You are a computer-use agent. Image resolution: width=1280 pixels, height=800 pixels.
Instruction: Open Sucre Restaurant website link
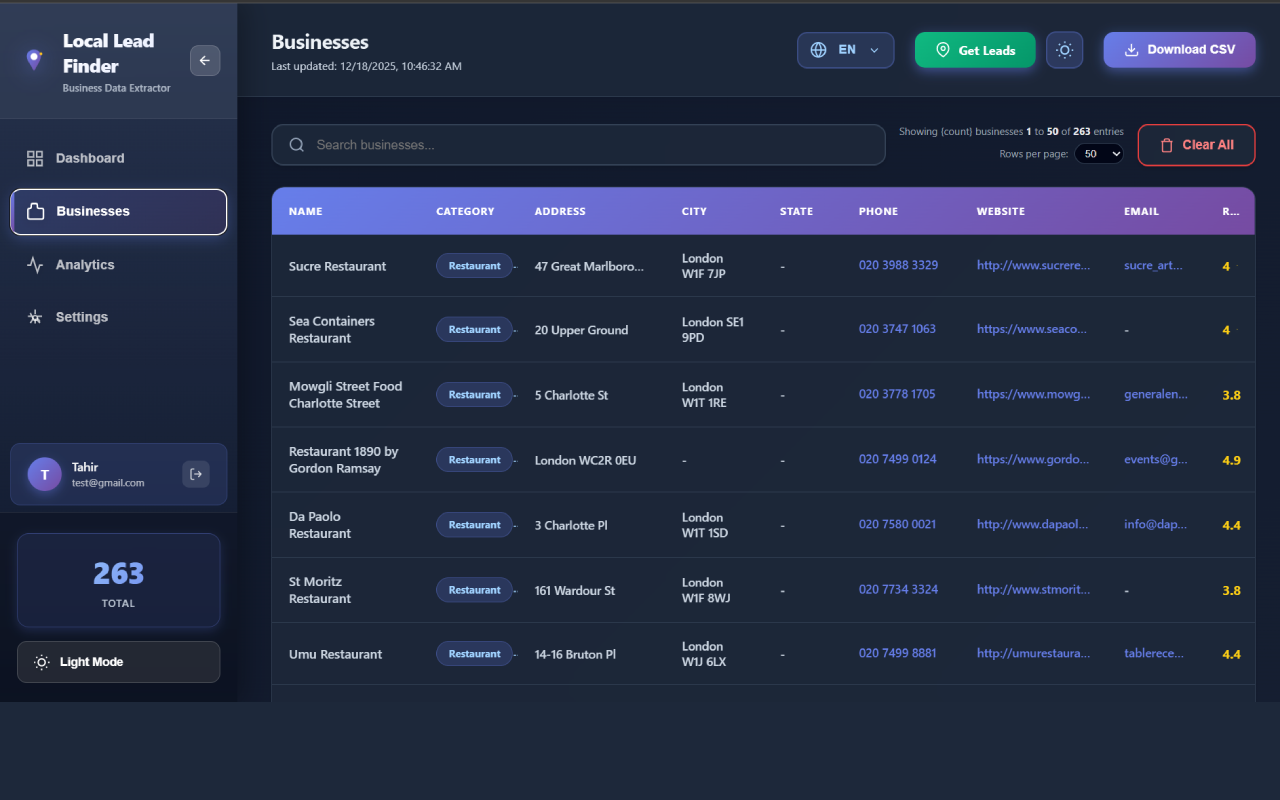tap(1033, 266)
